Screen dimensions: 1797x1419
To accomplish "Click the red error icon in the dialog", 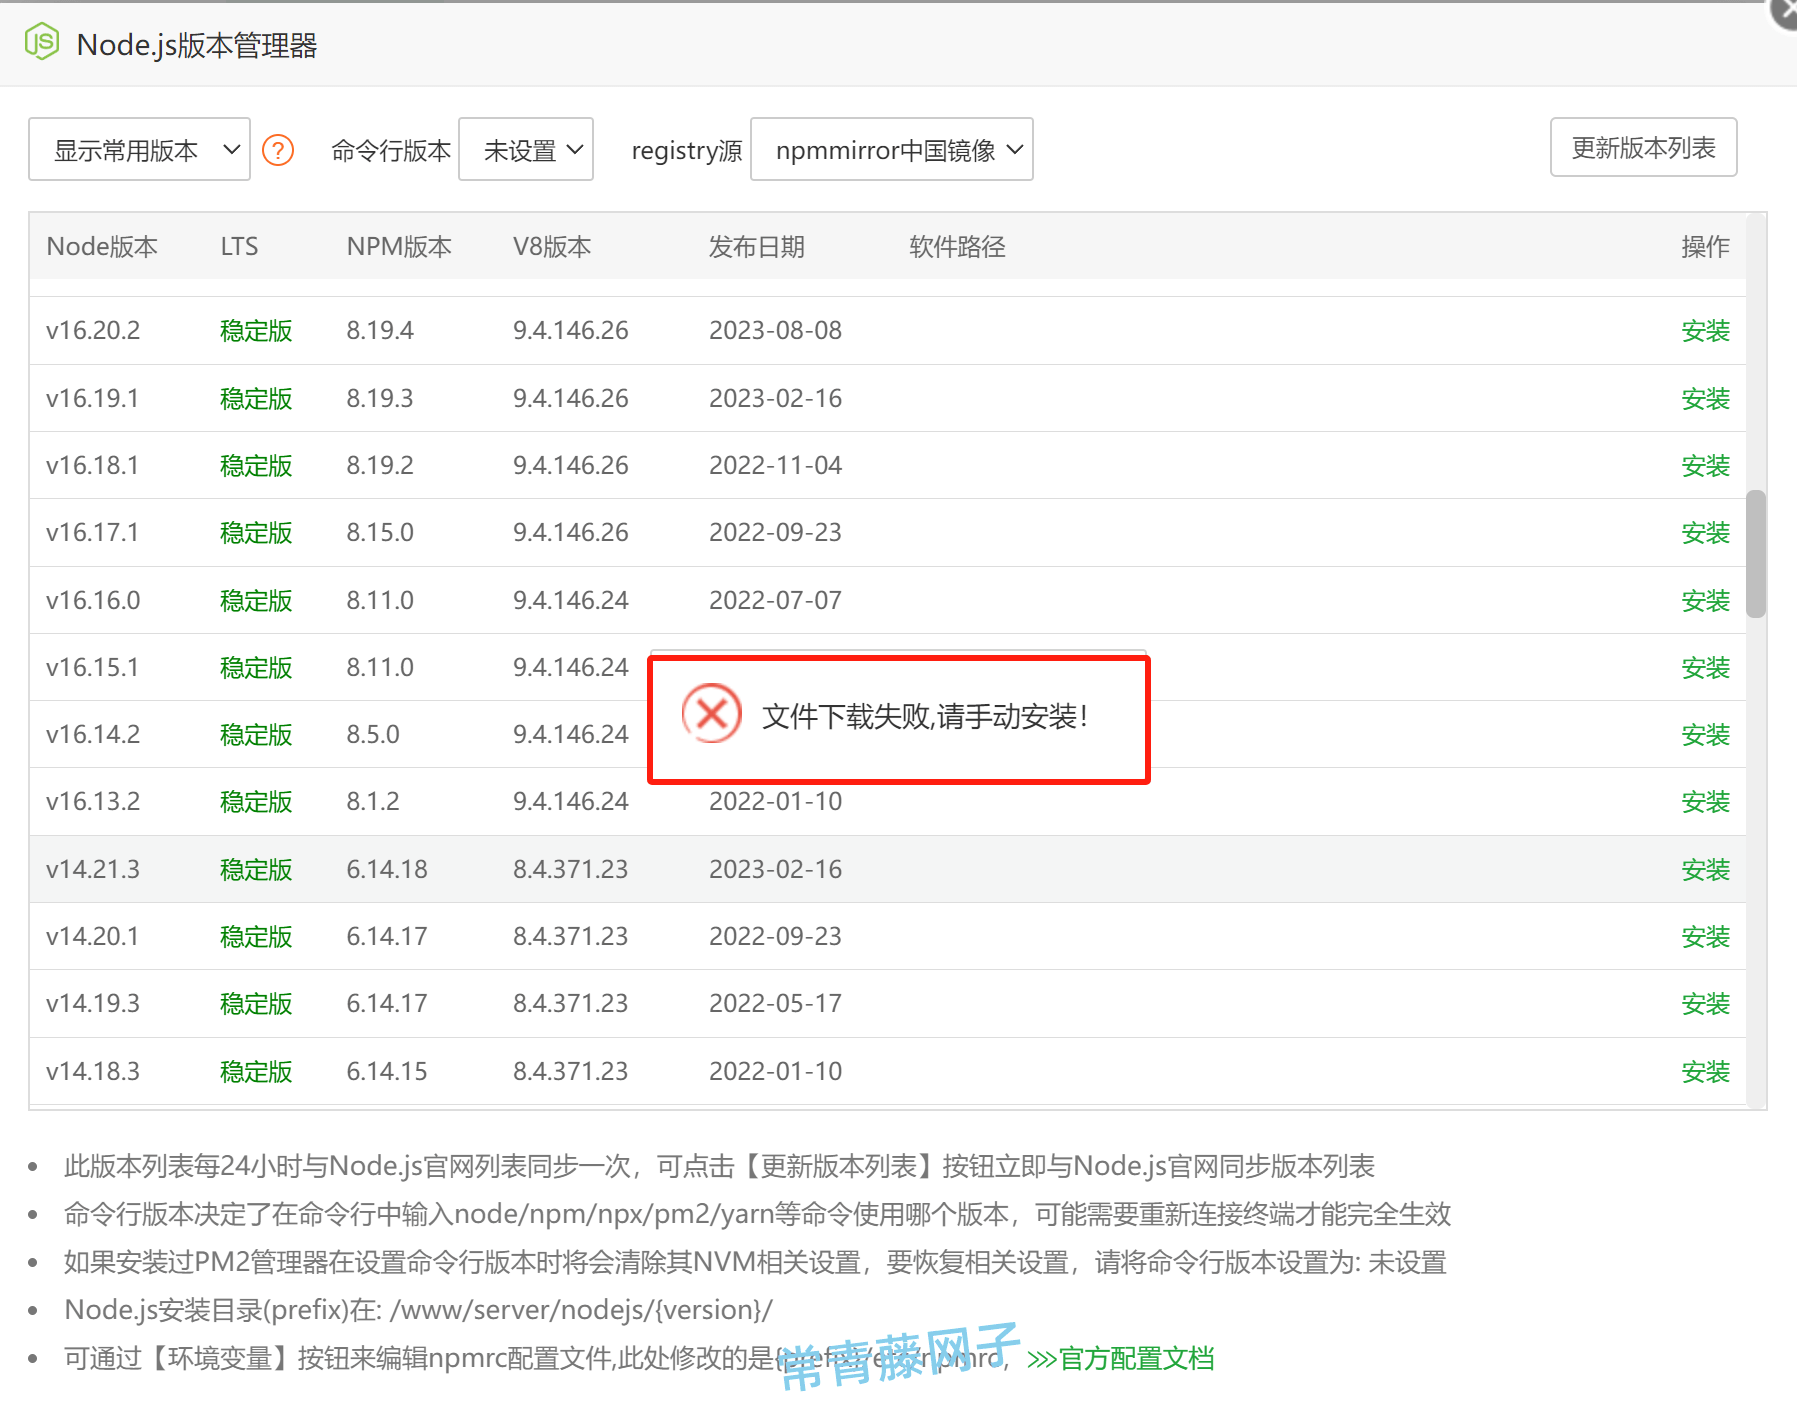I will (711, 714).
